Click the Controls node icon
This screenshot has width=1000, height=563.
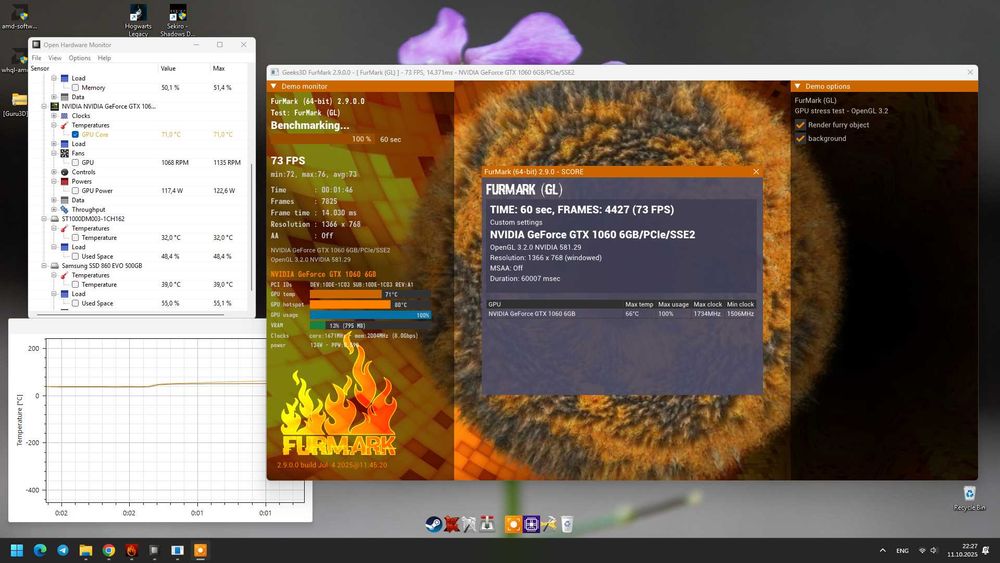[x=64, y=172]
